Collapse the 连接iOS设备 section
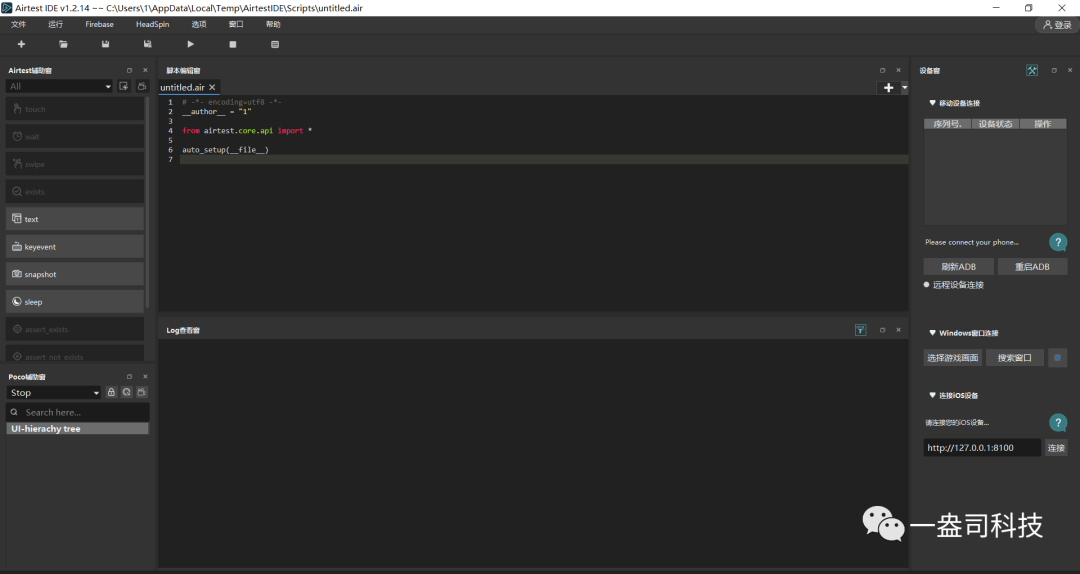This screenshot has width=1080, height=574. click(x=933, y=396)
